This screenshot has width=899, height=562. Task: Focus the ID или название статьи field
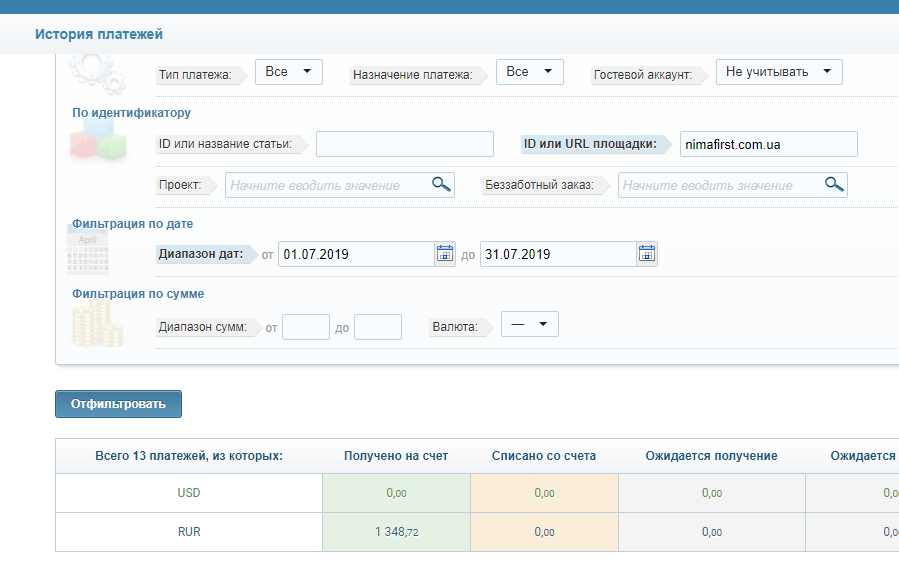[x=404, y=144]
